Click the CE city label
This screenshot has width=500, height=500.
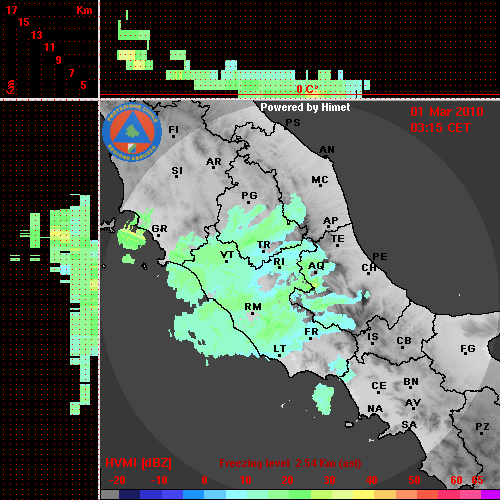coord(379,386)
